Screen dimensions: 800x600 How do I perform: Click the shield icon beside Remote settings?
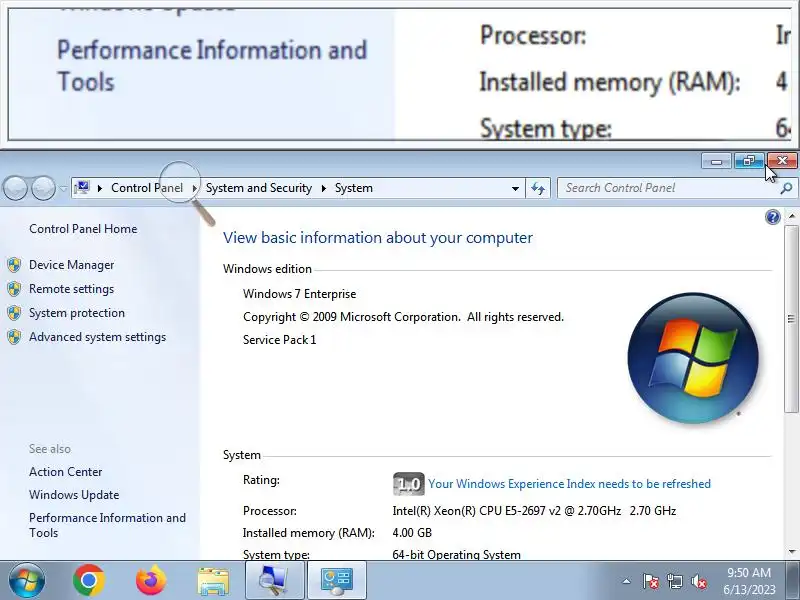click(x=14, y=289)
